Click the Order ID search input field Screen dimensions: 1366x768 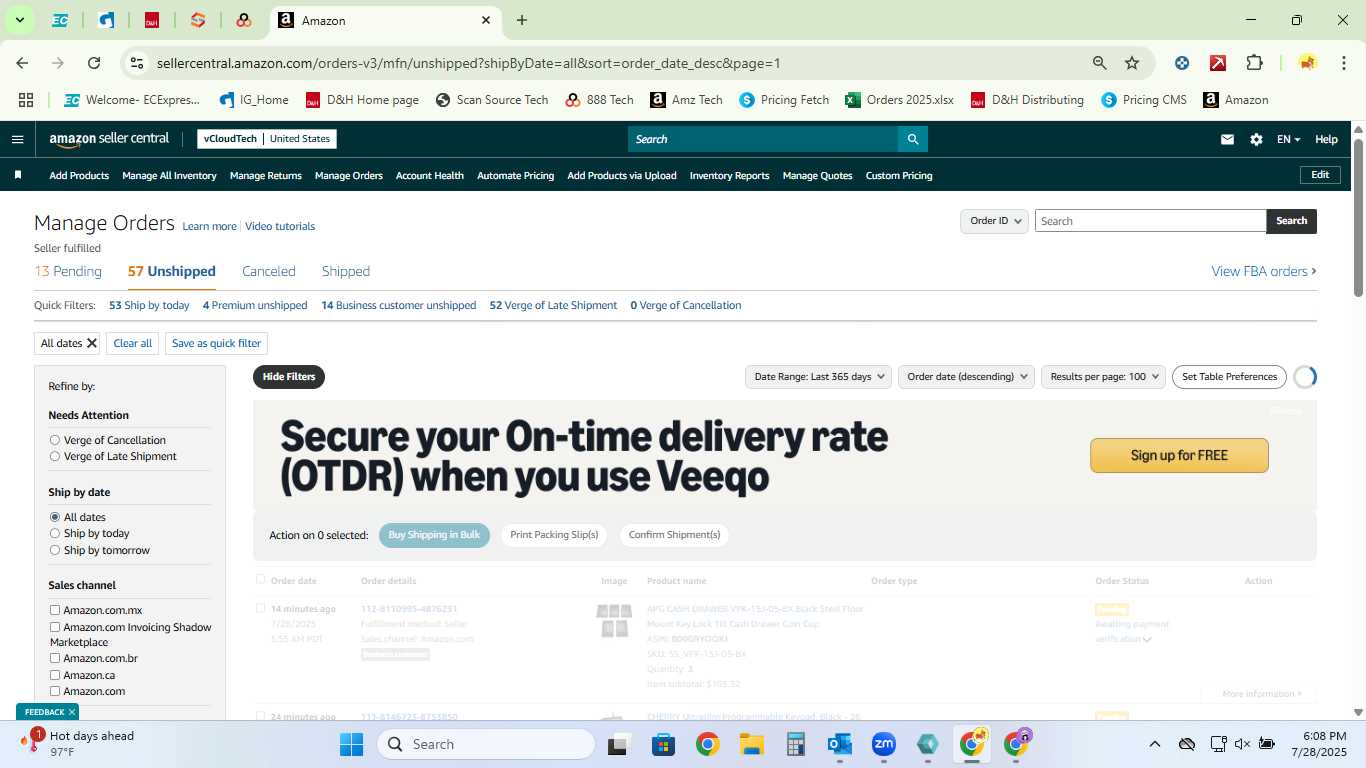coord(1150,221)
